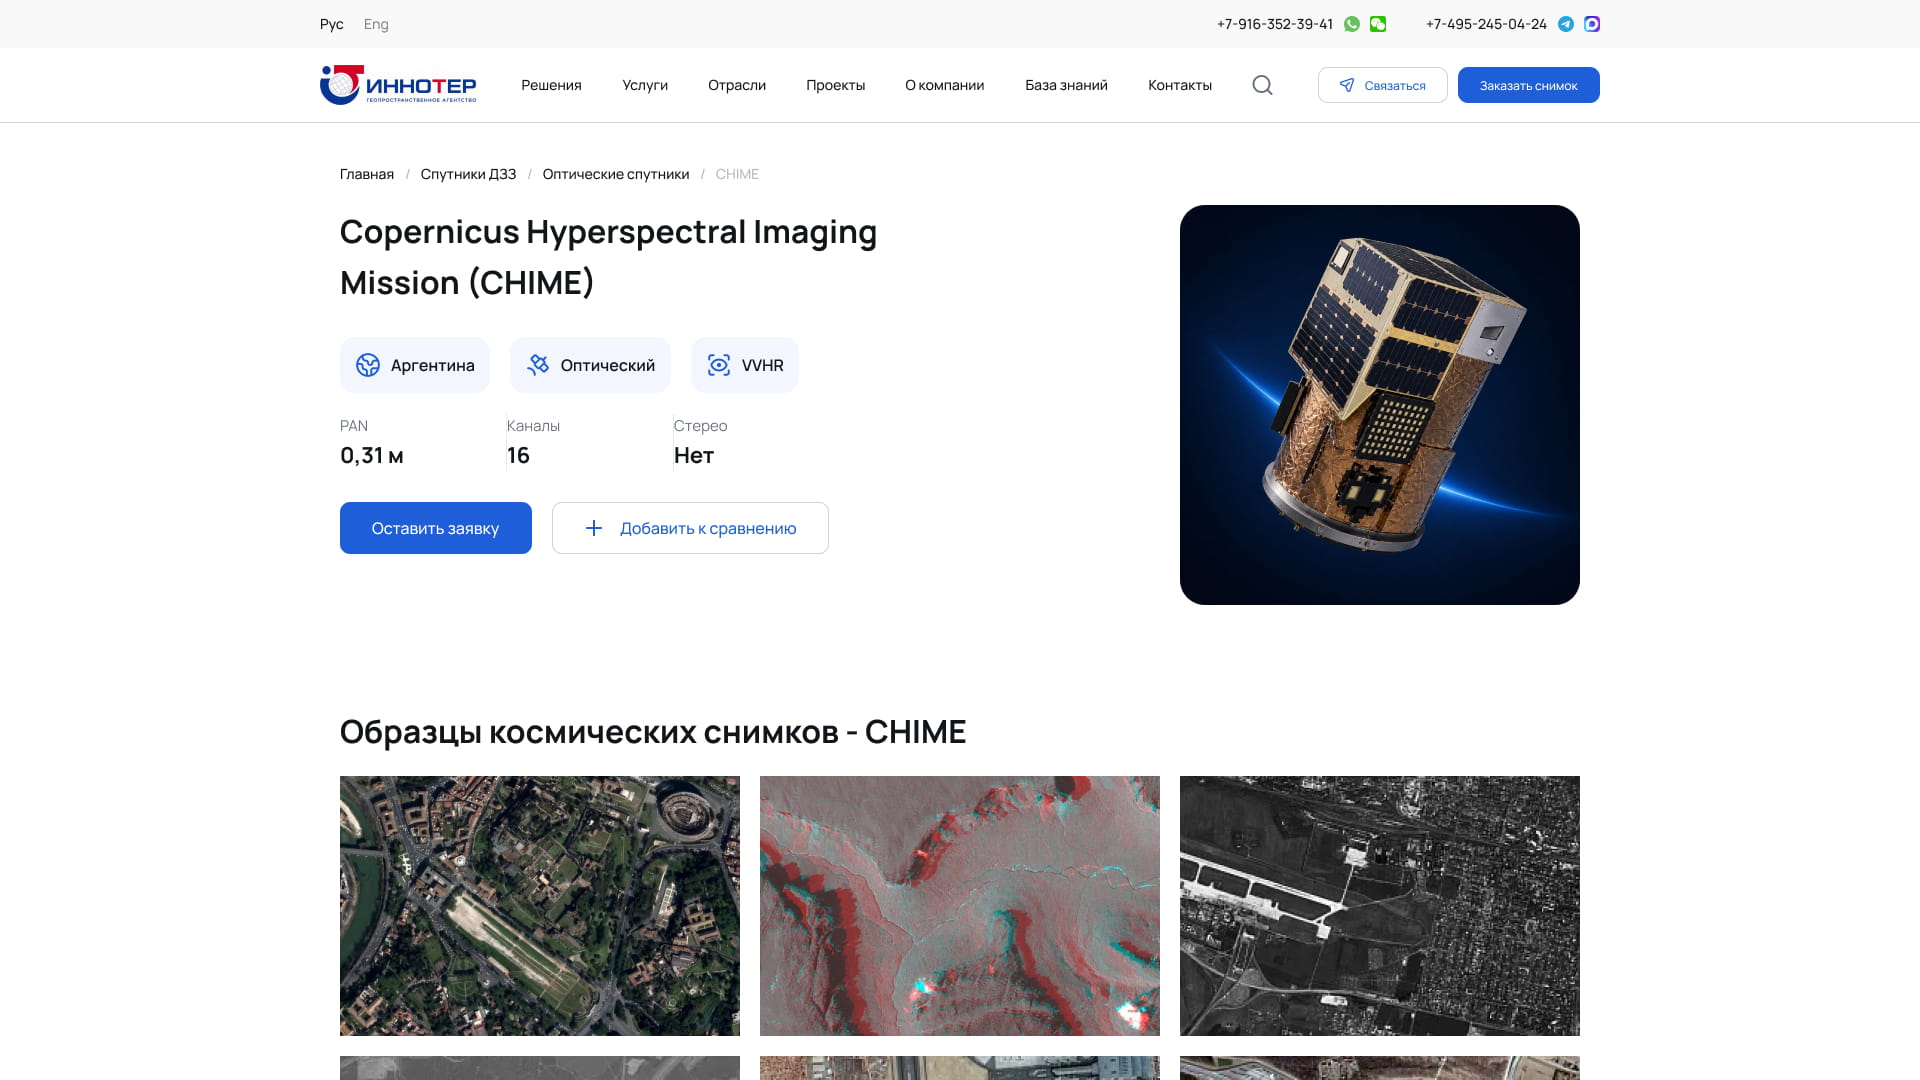The height and width of the screenshot is (1080, 1920).
Task: Call phone number +7-495-245-04-24
Action: tap(1486, 24)
